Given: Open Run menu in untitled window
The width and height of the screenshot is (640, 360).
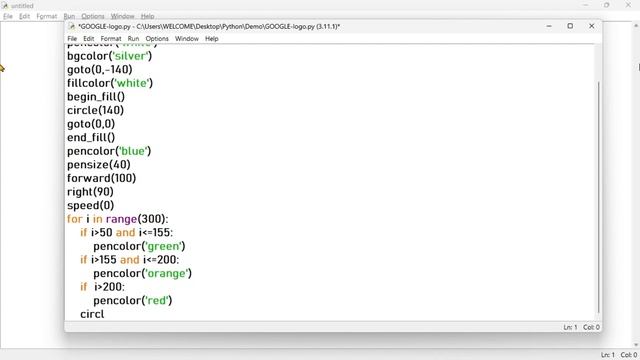Looking at the screenshot, I should pos(69,16).
